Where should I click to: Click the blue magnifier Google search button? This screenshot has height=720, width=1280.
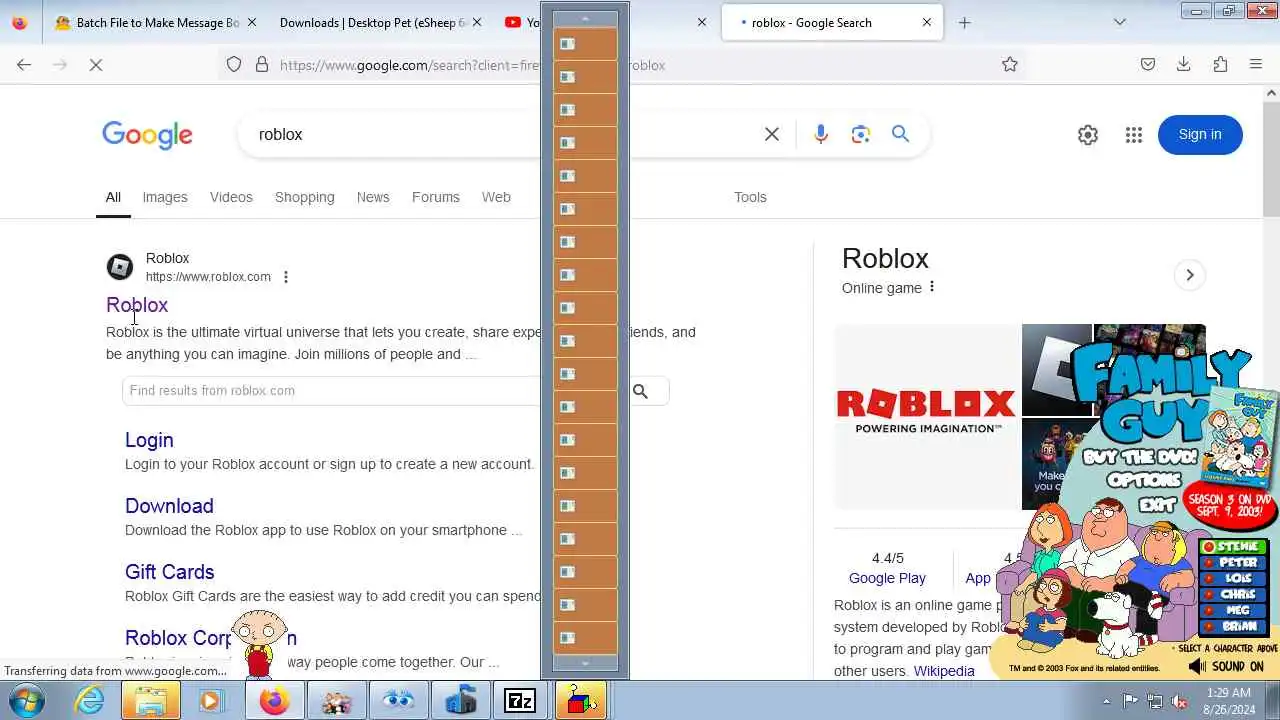point(901,134)
